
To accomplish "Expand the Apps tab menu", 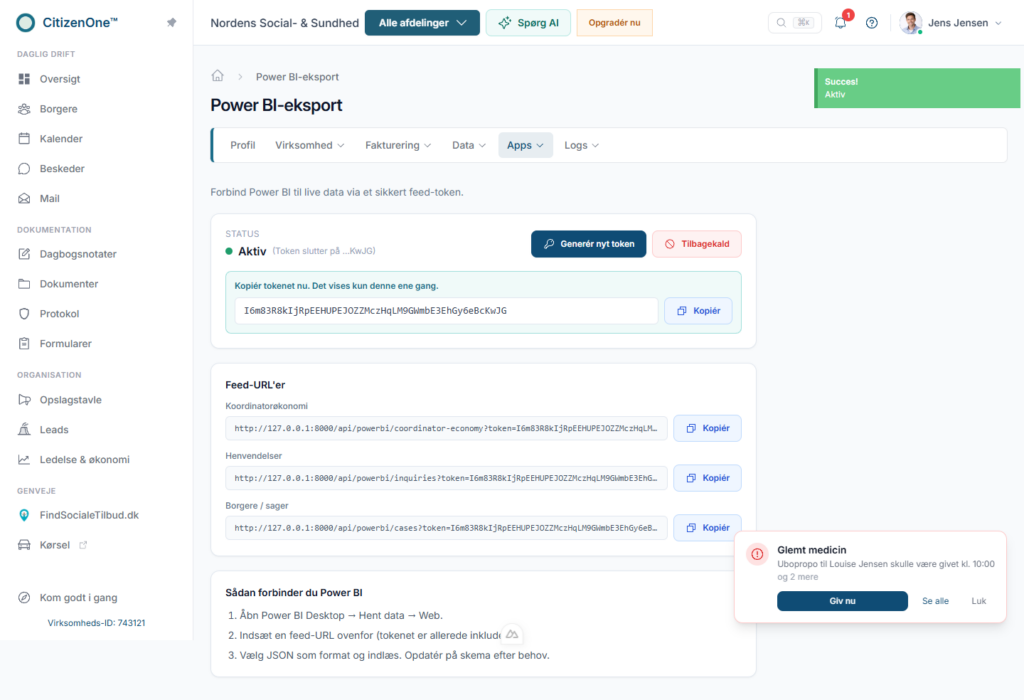I will pos(525,145).
